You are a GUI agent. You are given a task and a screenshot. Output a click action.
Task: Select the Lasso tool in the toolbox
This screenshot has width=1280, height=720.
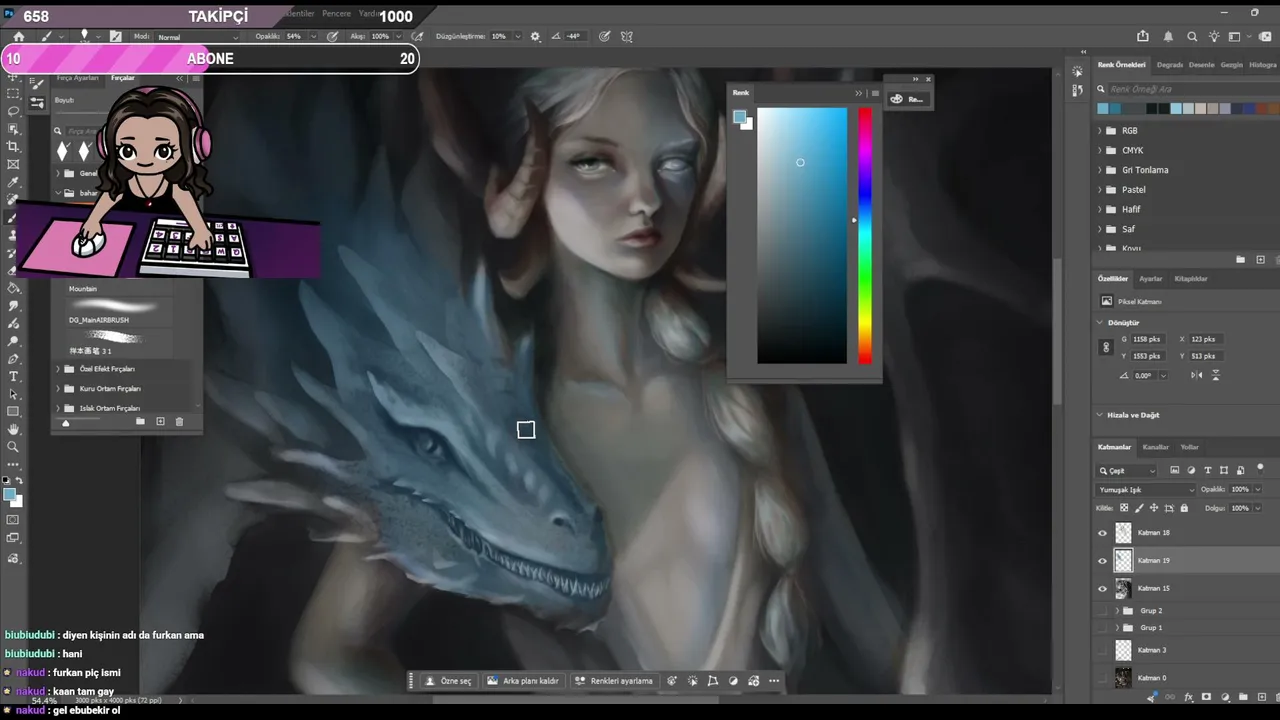pyautogui.click(x=13, y=111)
